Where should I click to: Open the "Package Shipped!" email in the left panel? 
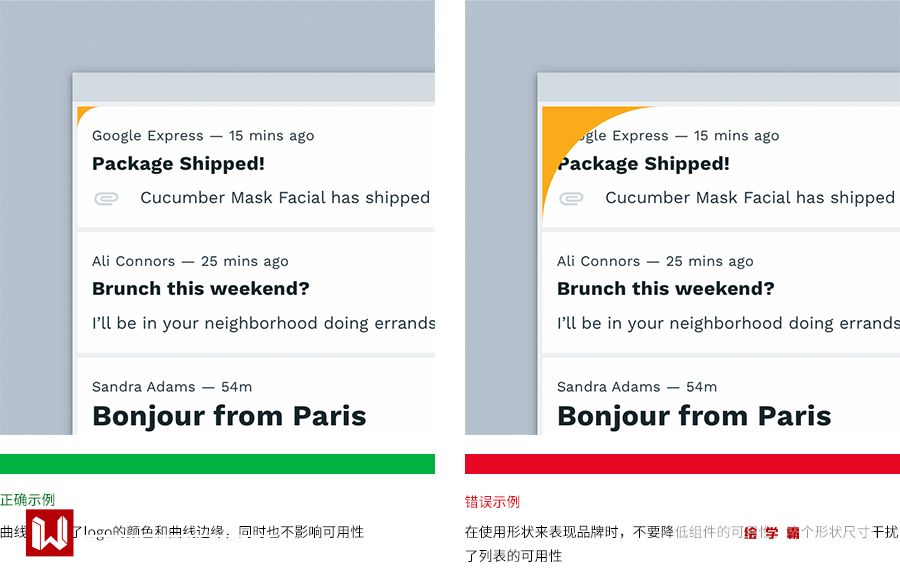[178, 164]
